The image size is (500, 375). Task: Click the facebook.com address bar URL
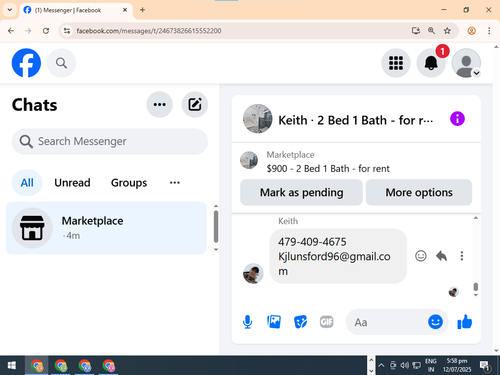click(x=149, y=31)
